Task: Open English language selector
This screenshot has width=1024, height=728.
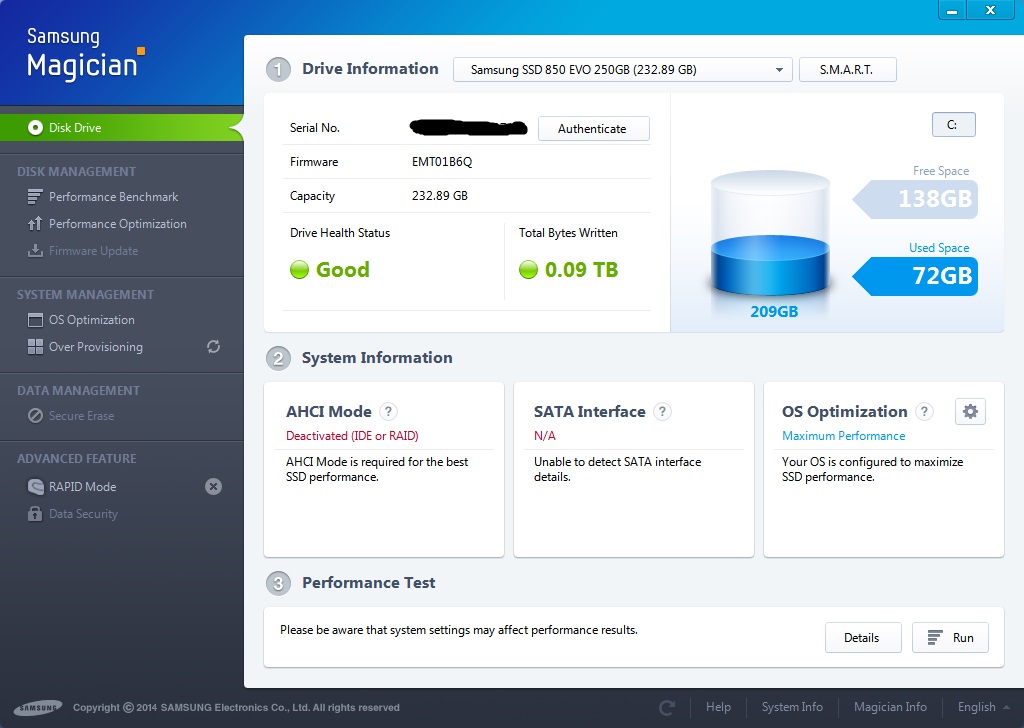Action: pyautogui.click(x=984, y=707)
